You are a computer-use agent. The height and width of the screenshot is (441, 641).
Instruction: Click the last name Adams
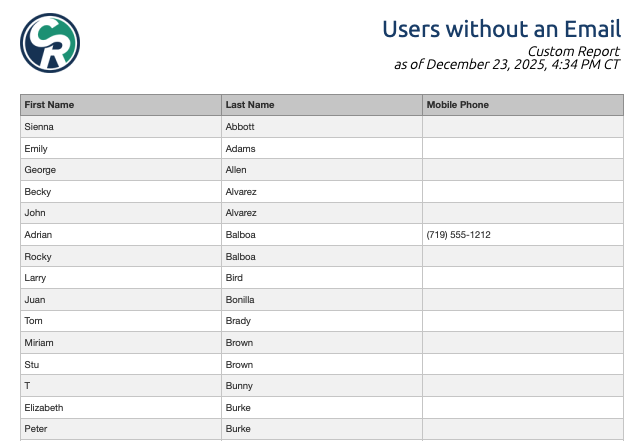click(240, 149)
